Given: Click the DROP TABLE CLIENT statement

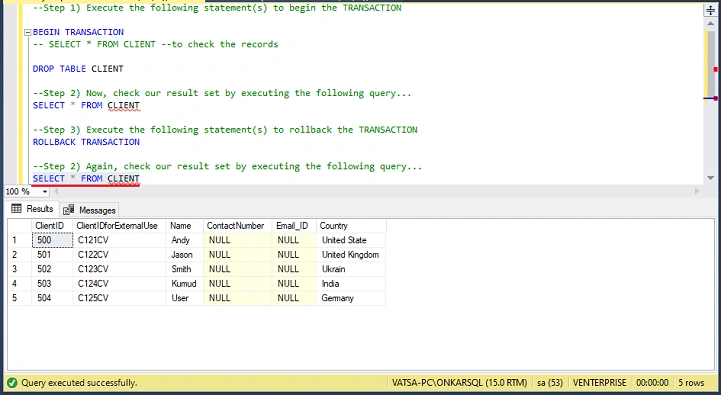Looking at the screenshot, I should pos(78,69).
